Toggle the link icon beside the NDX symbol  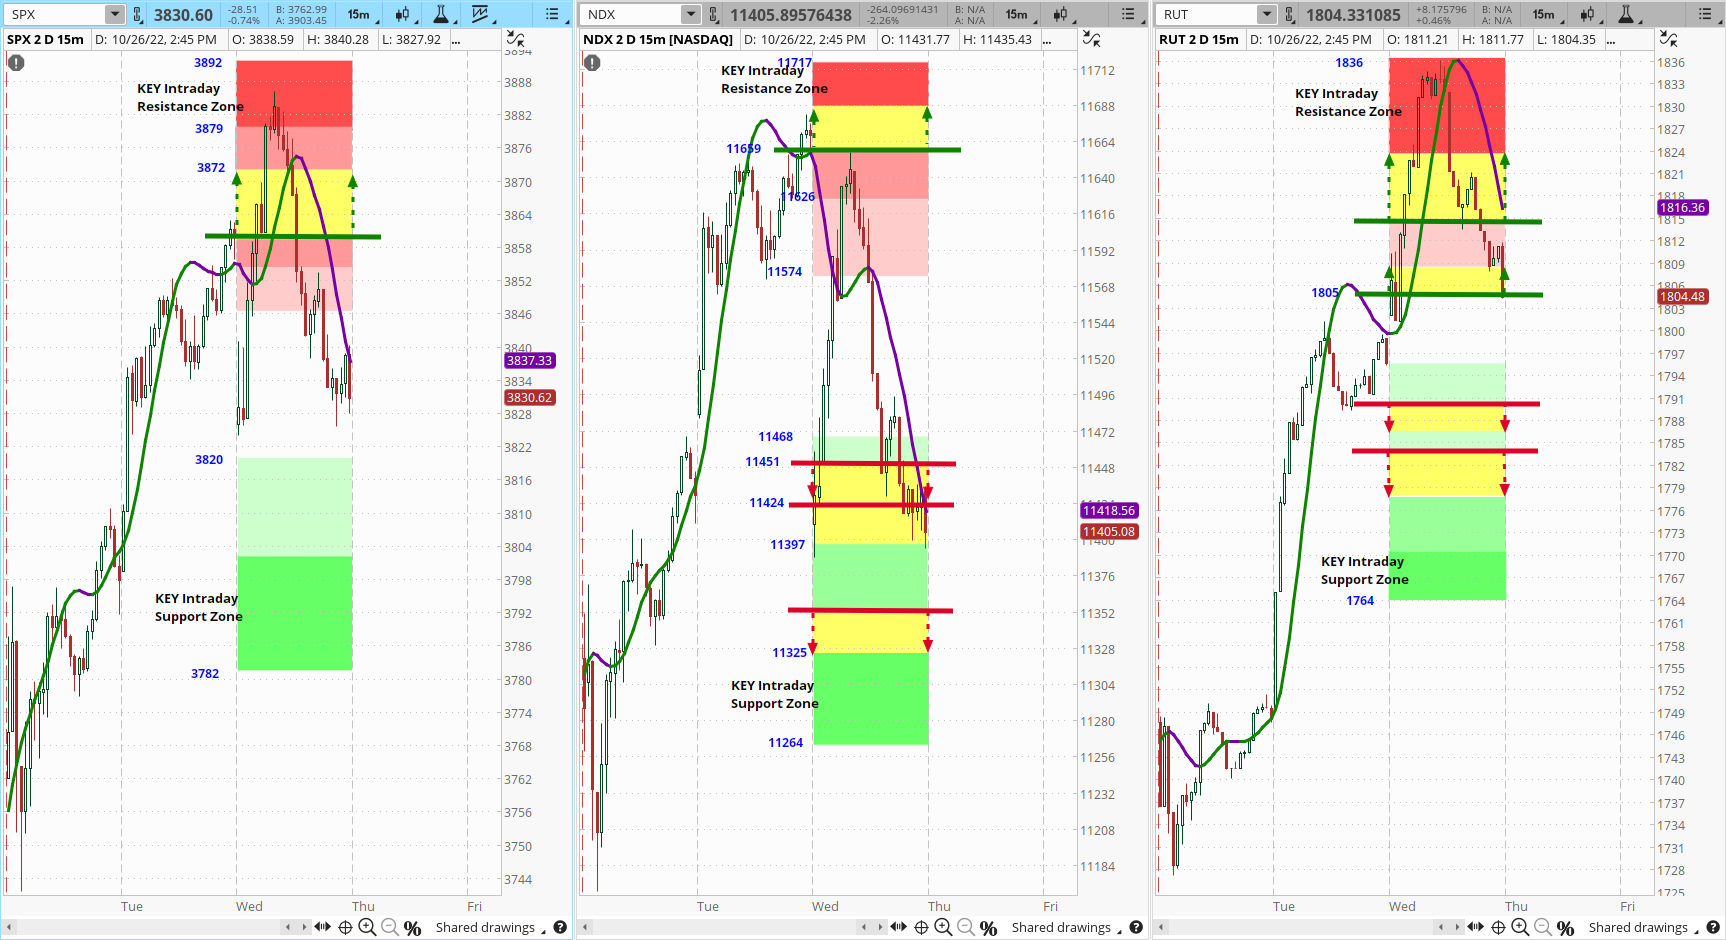click(x=712, y=14)
